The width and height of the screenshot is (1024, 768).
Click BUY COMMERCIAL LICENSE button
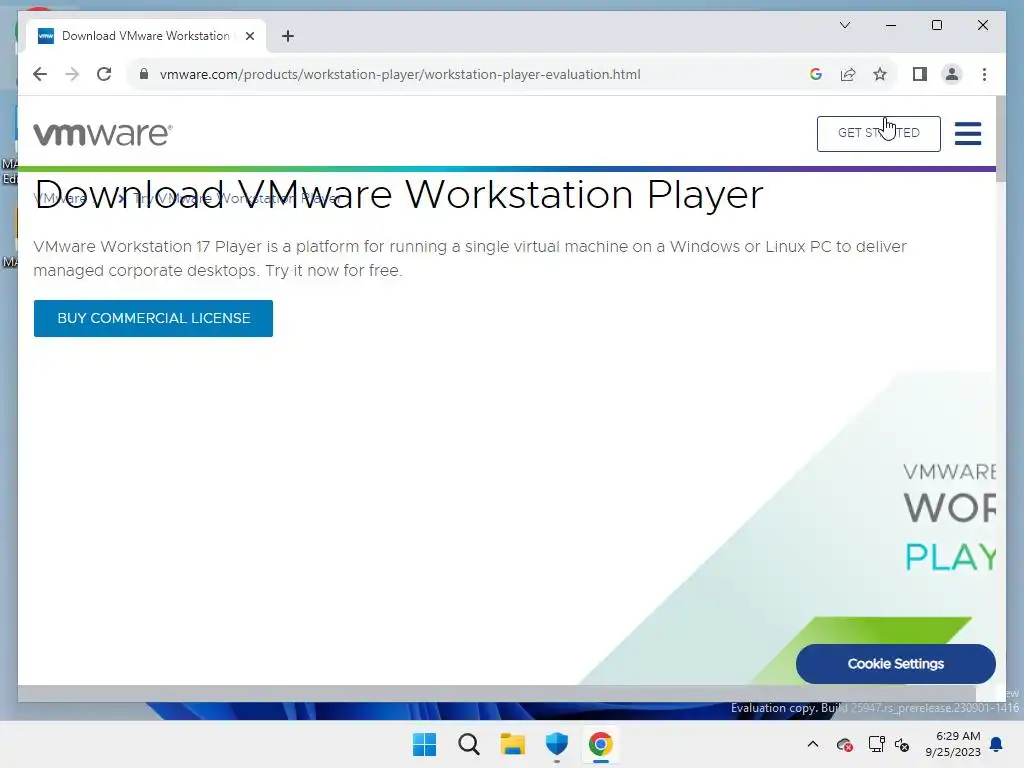(x=153, y=318)
